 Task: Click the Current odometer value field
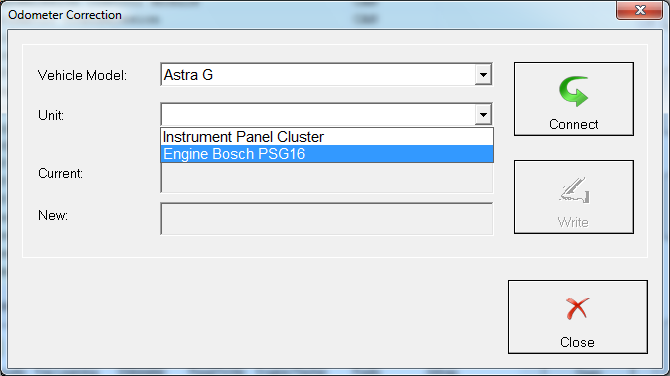327,177
